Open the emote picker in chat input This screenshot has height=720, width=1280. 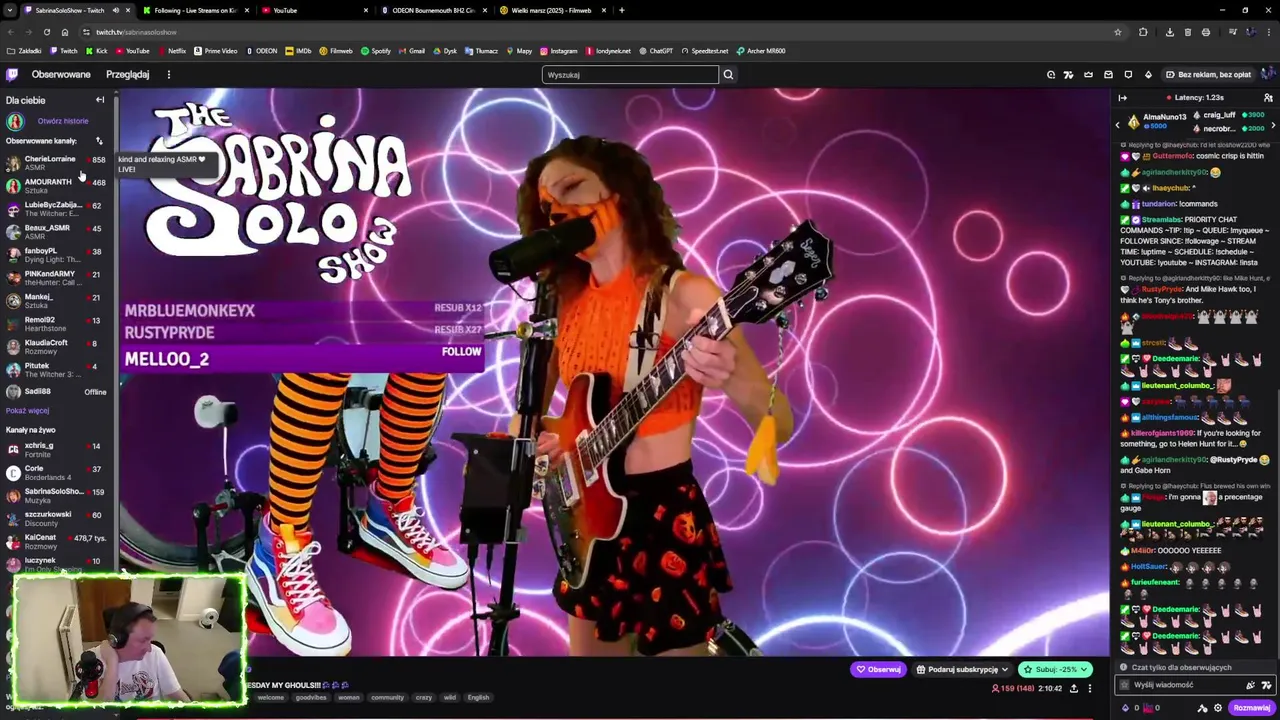pyautogui.click(x=1268, y=685)
